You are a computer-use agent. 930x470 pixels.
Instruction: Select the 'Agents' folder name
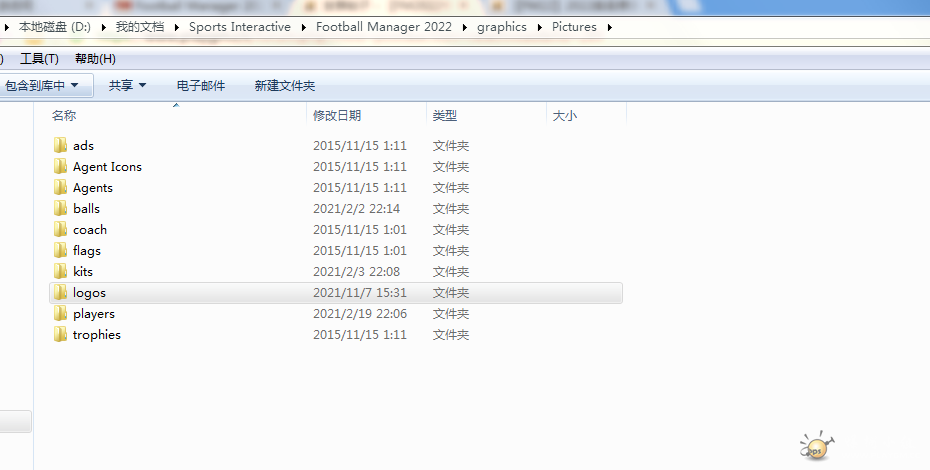(x=93, y=188)
